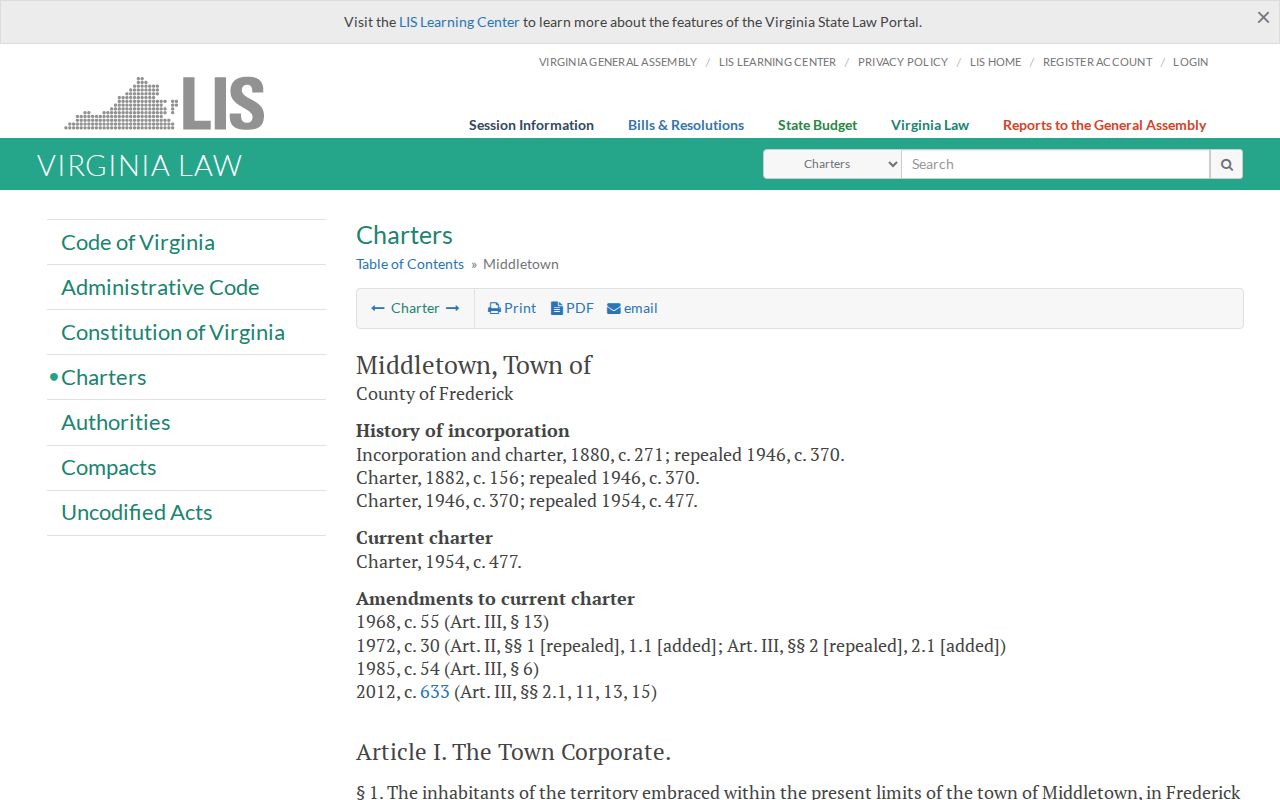This screenshot has height=800, width=1280.
Task: Open the LIS logo homepage
Action: [x=164, y=103]
